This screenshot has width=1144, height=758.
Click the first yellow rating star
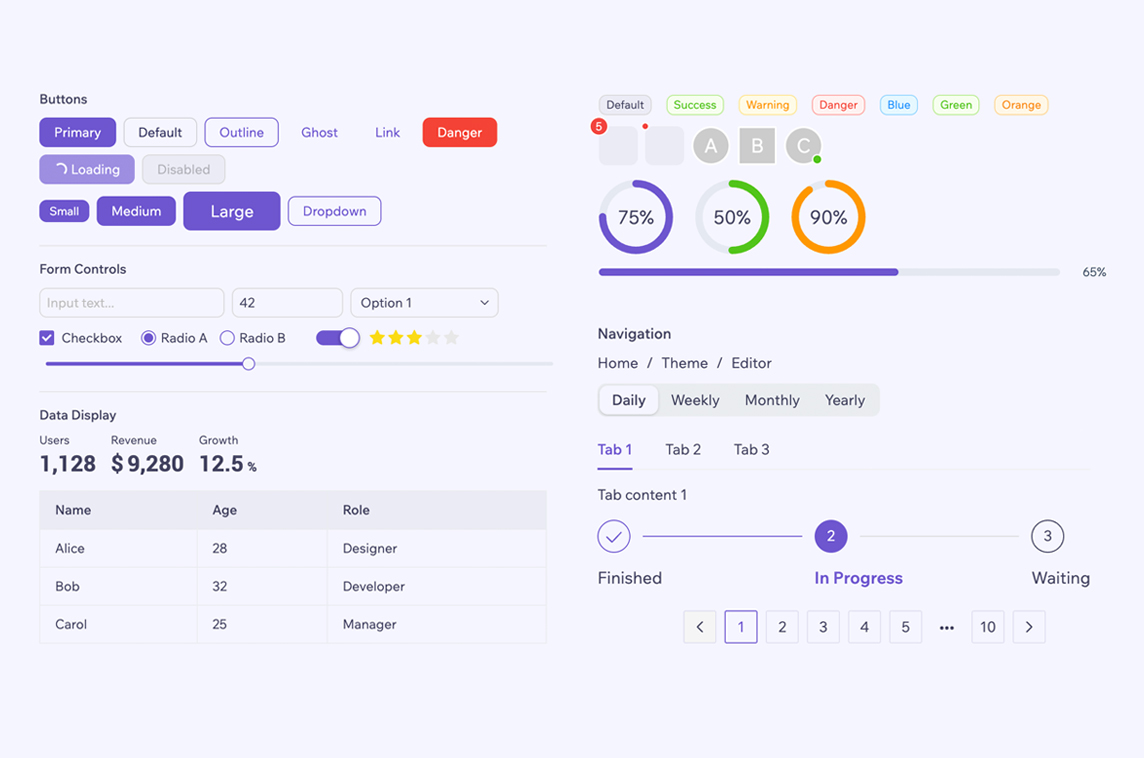377,338
